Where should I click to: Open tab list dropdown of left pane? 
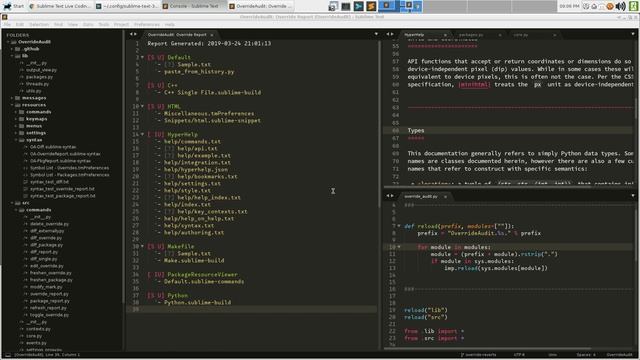[376, 34]
